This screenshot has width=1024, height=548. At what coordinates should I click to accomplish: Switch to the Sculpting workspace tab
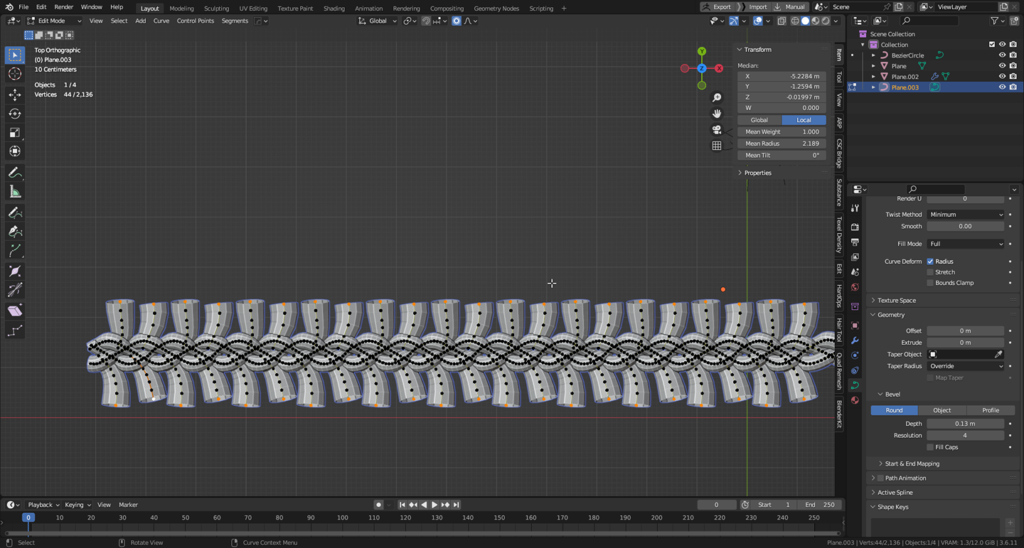(216, 8)
